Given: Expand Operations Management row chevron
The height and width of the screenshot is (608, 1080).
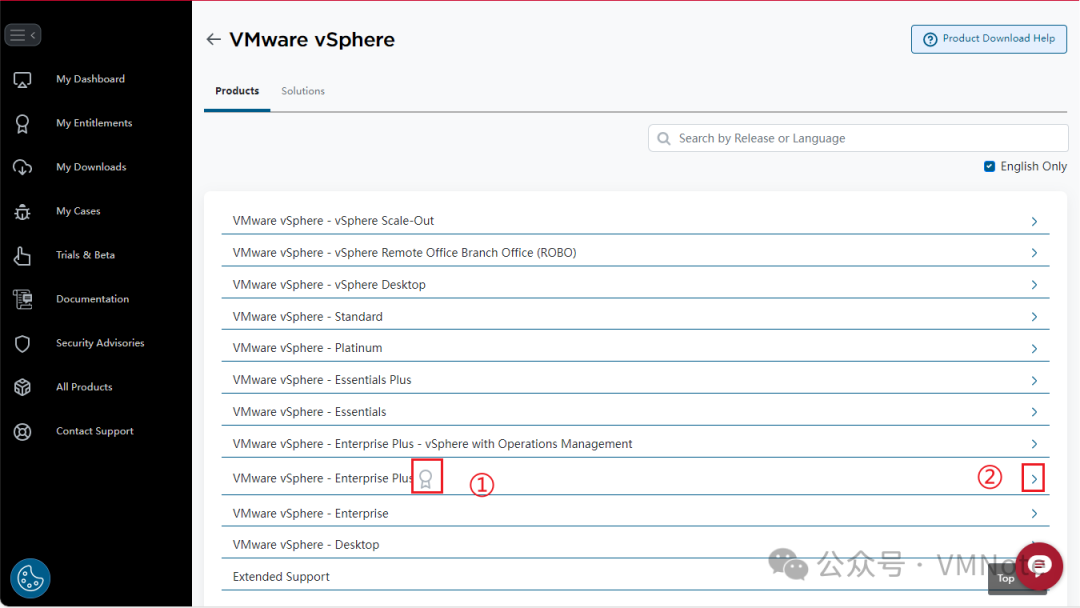Looking at the screenshot, I should coord(1034,444).
